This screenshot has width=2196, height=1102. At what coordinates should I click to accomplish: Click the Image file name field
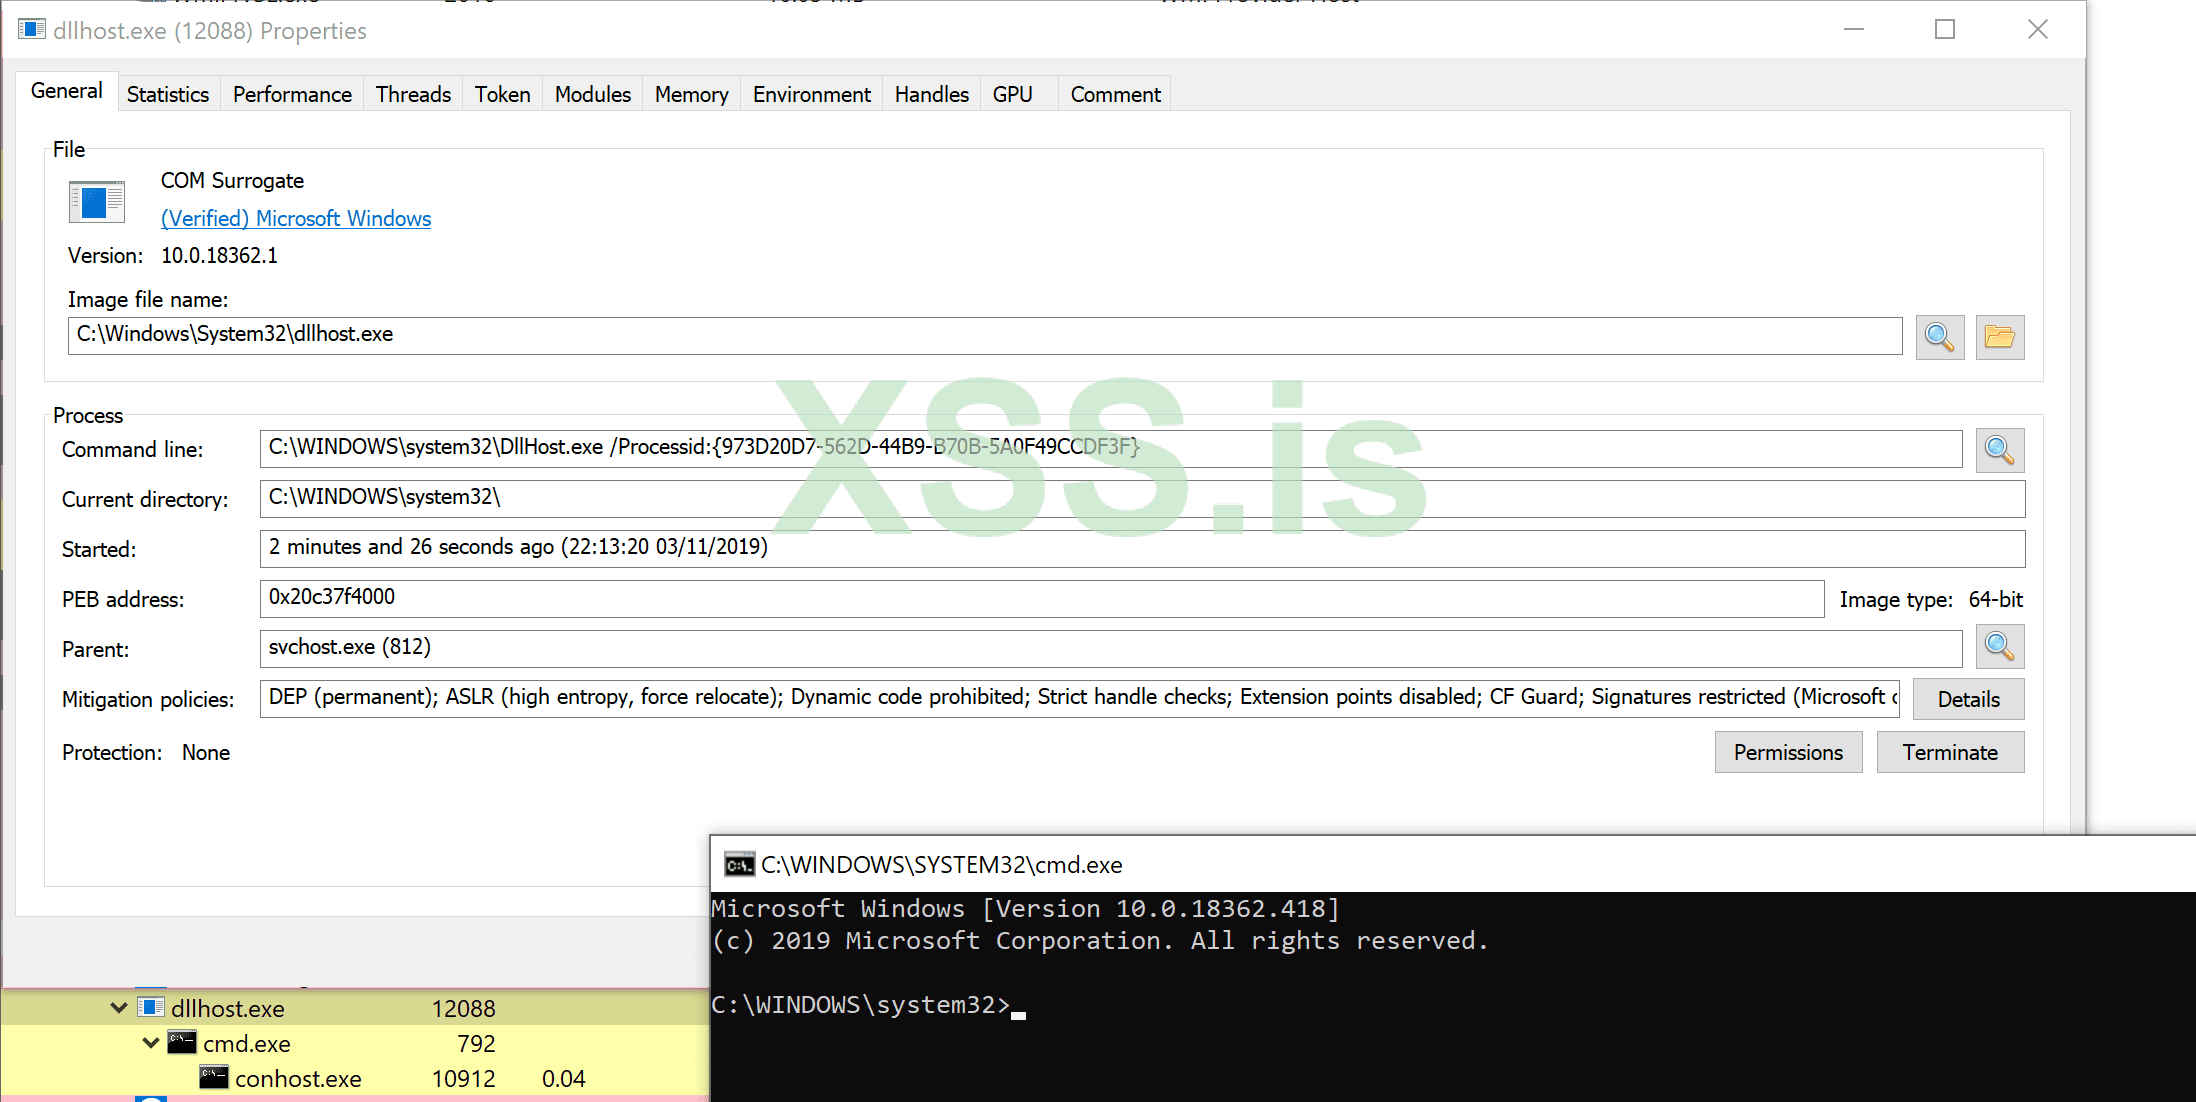[x=984, y=335]
